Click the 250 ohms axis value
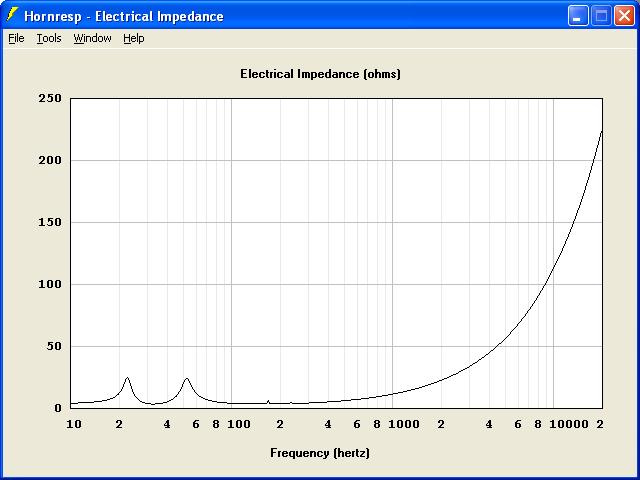Screen dimensions: 640x480 pos(50,98)
